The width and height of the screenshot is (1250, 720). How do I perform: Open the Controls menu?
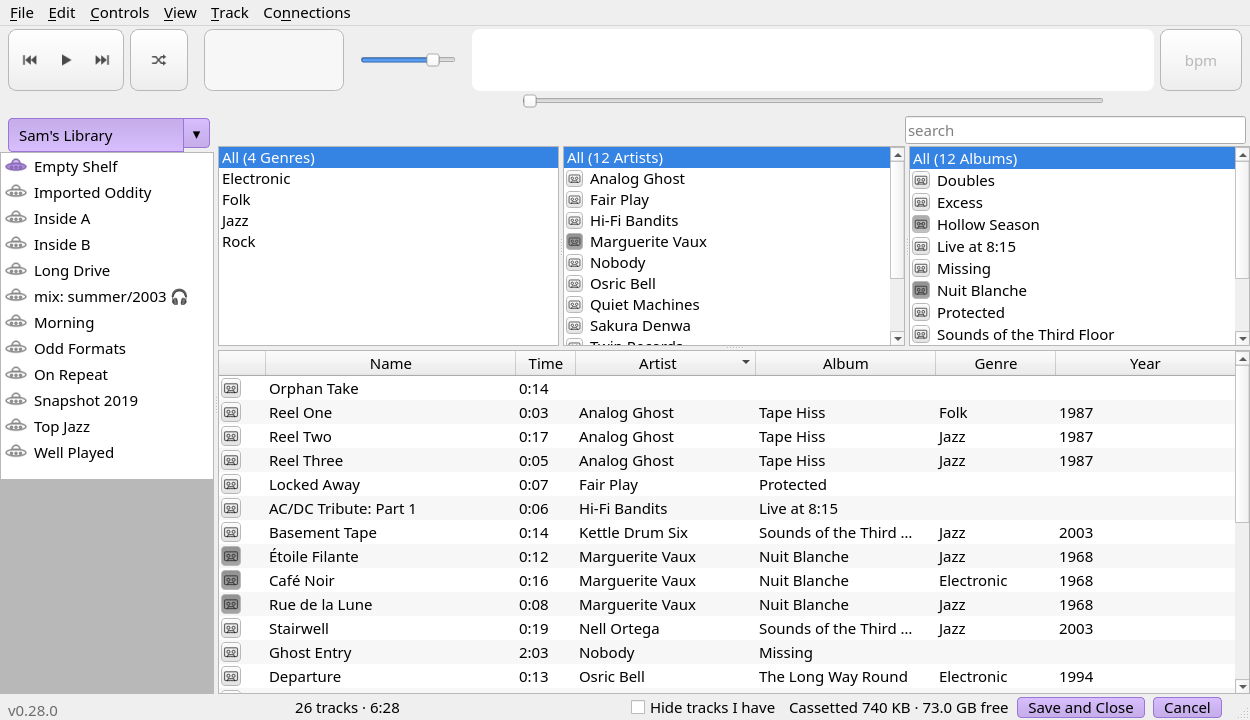(x=119, y=13)
